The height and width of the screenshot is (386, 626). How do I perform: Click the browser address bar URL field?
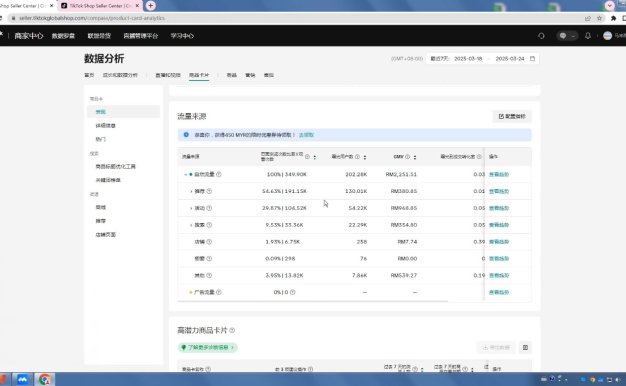[295, 18]
